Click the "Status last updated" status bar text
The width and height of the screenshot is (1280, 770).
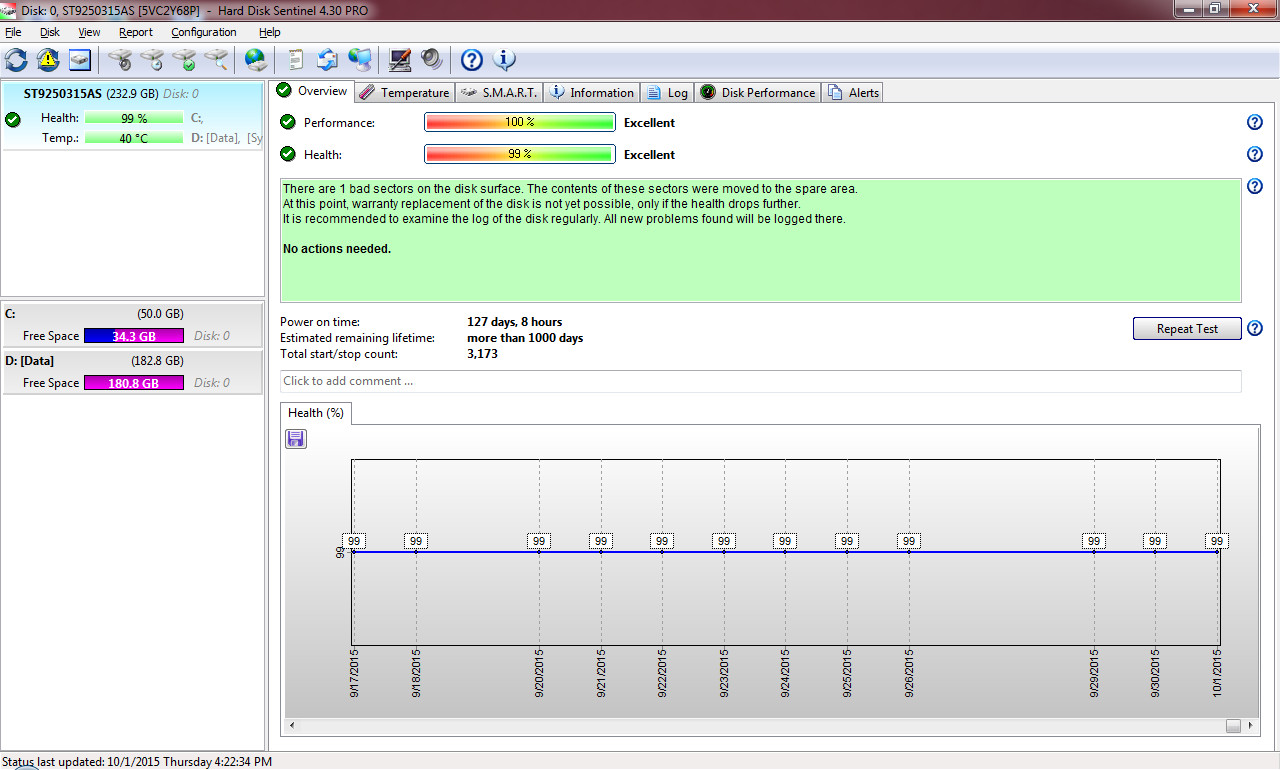(x=137, y=762)
